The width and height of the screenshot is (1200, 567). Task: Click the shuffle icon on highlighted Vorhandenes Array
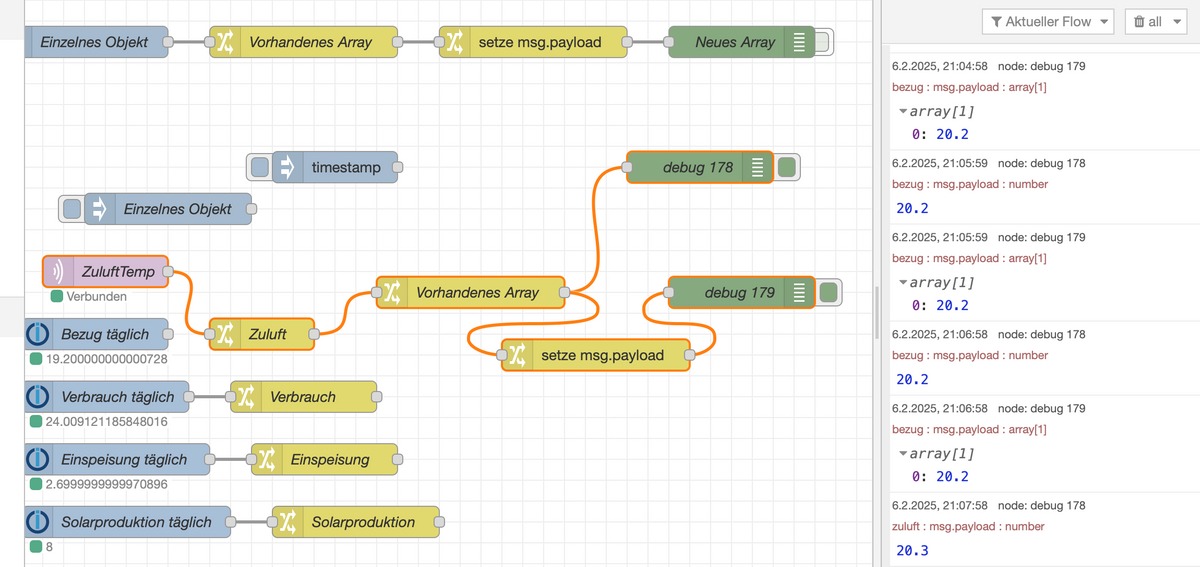pos(392,293)
